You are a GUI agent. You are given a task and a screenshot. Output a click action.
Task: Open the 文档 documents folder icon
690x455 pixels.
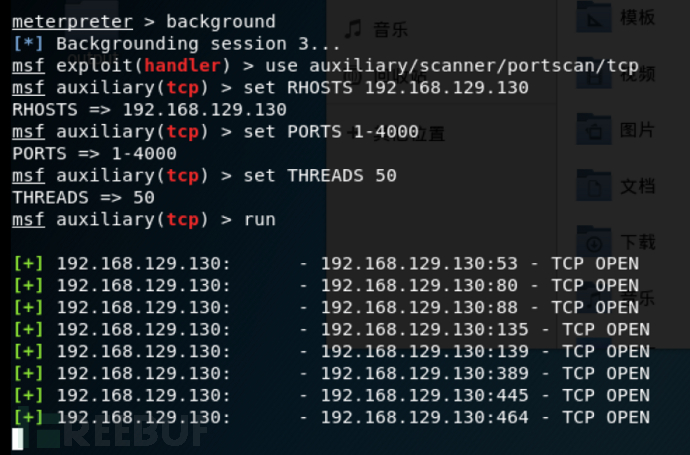[594, 185]
